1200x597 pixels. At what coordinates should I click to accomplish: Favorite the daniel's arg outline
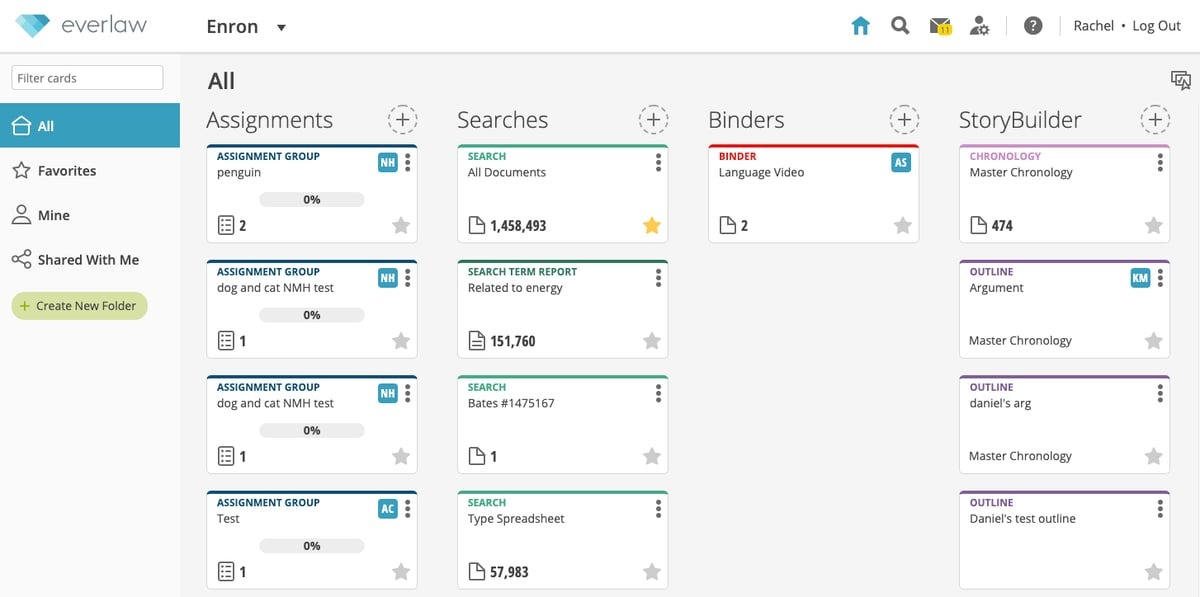click(x=1154, y=456)
